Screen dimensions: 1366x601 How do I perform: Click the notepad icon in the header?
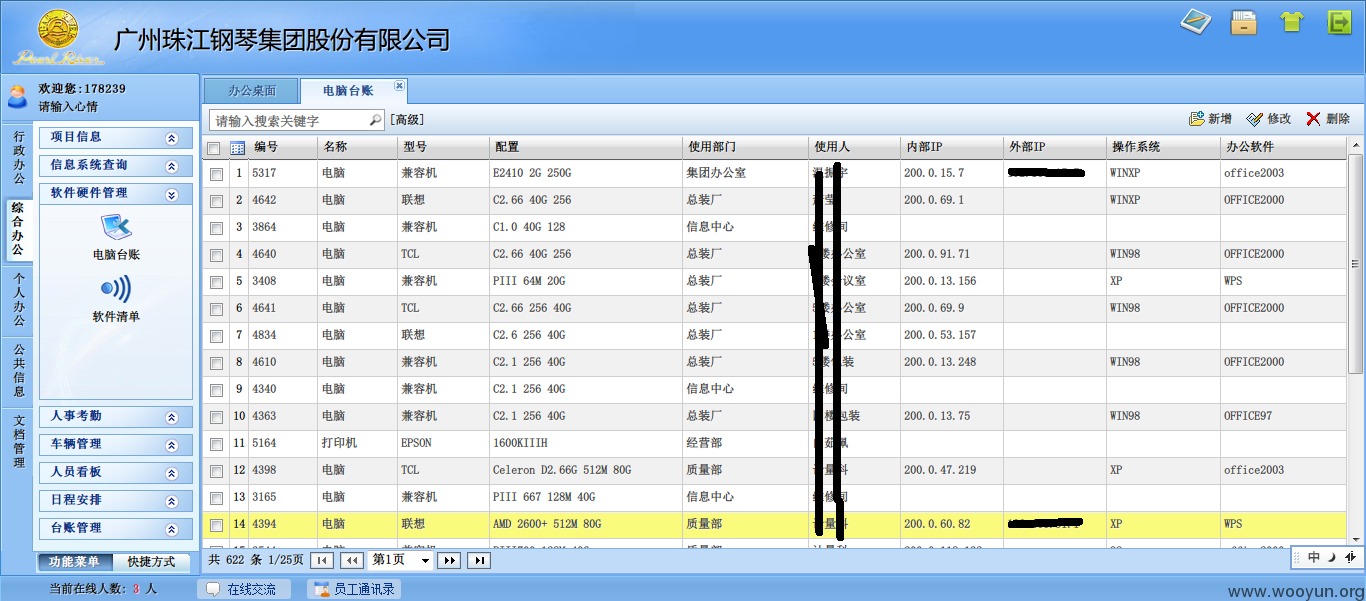pos(1195,21)
